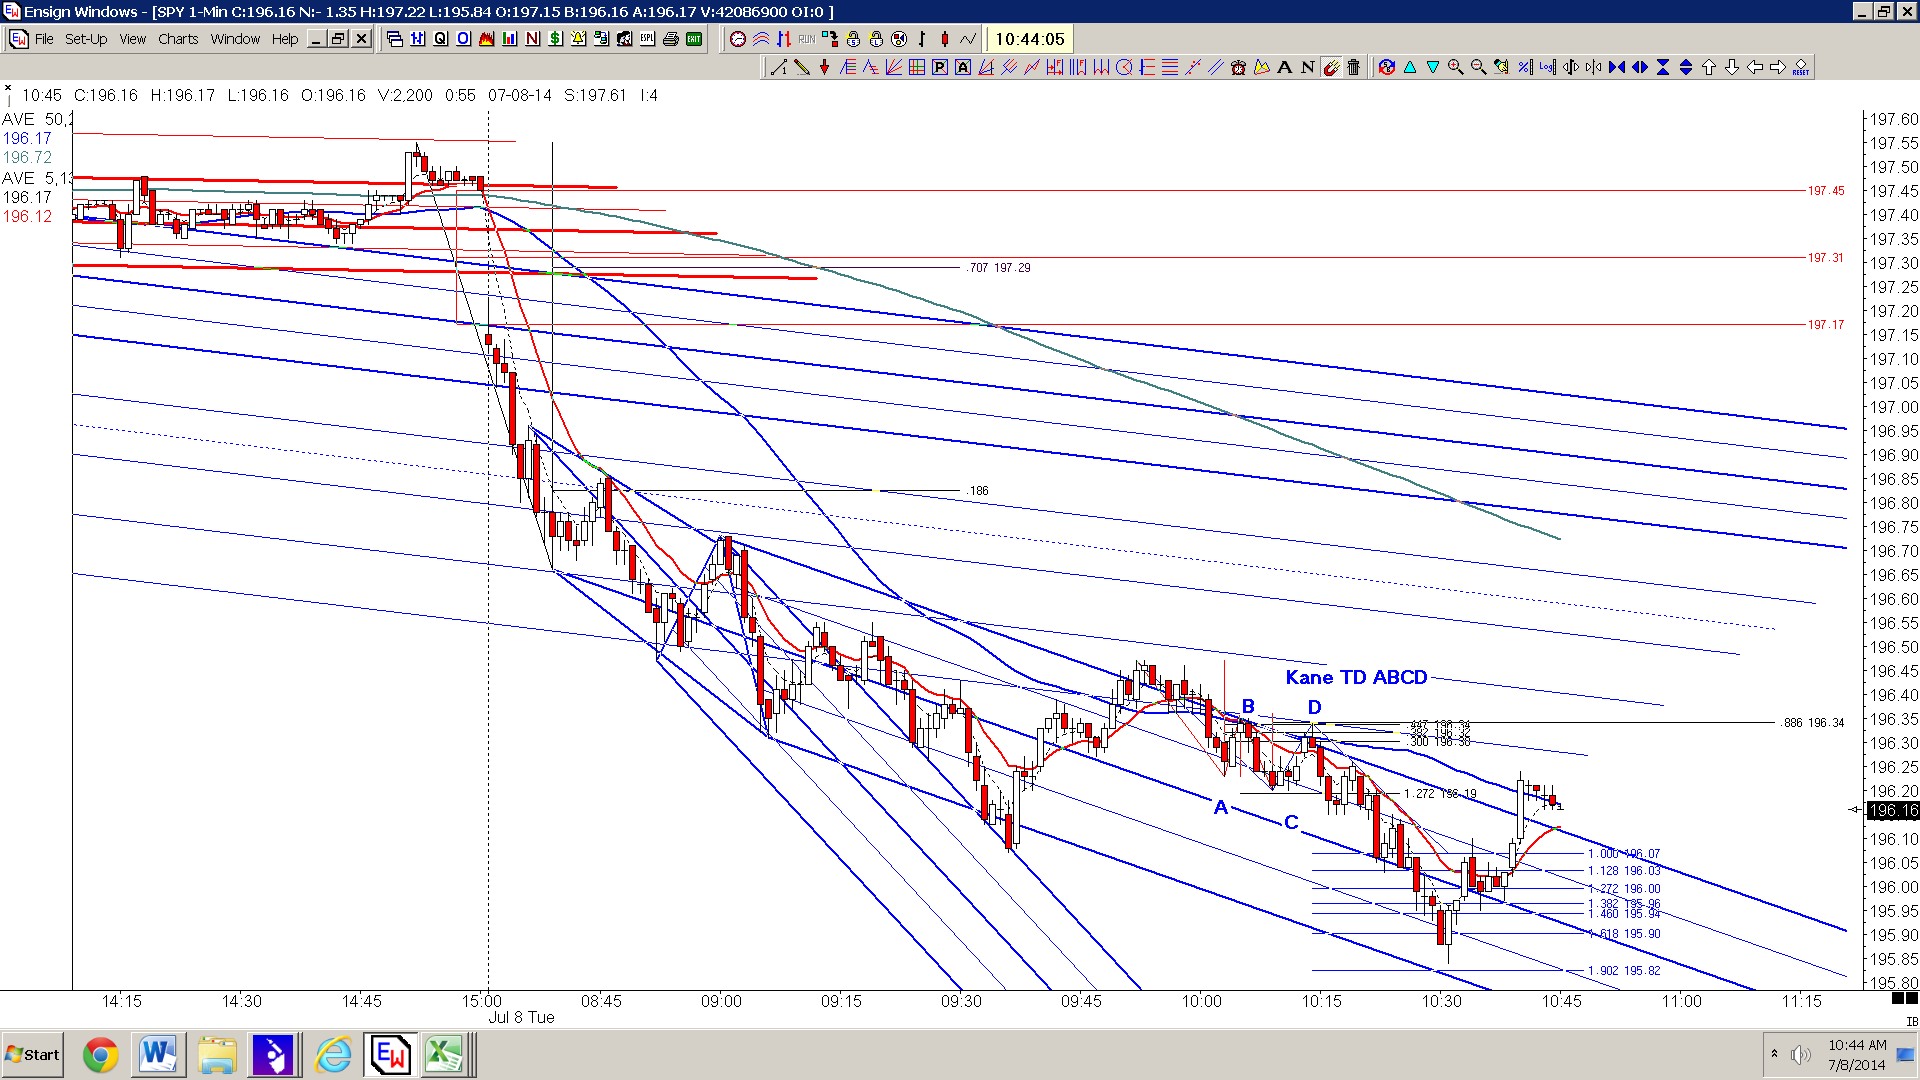The image size is (1920, 1080).
Task: Click the red clock icon near time display
Action: (x=738, y=39)
